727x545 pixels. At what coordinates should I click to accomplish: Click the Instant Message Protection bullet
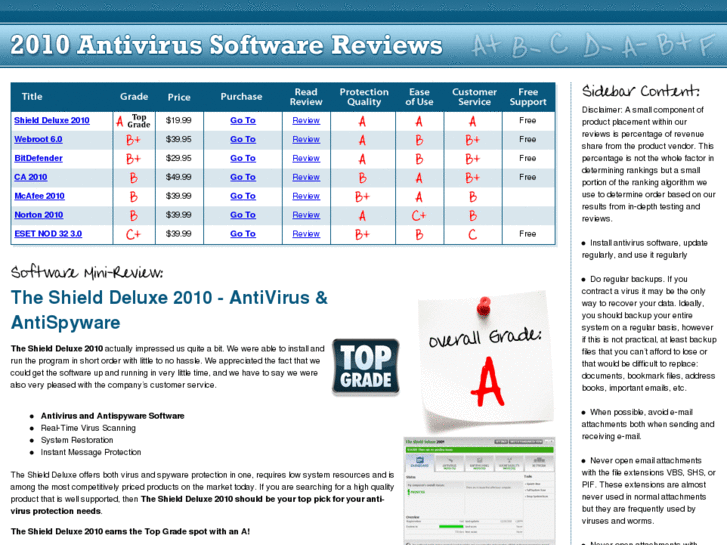point(91,452)
